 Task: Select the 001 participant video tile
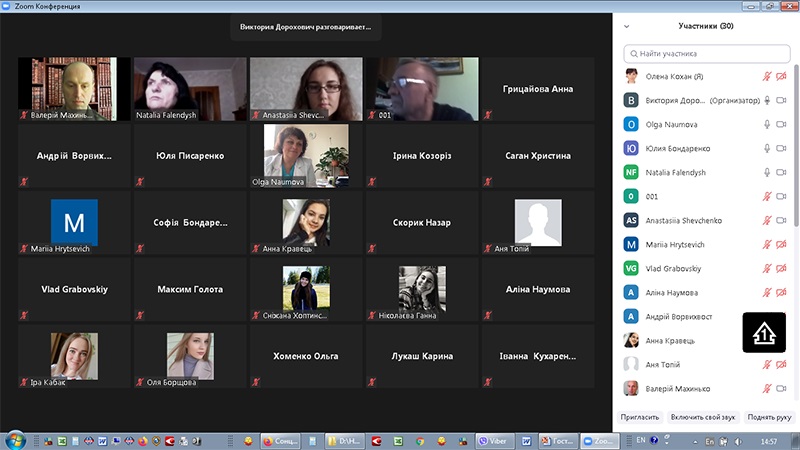422,89
